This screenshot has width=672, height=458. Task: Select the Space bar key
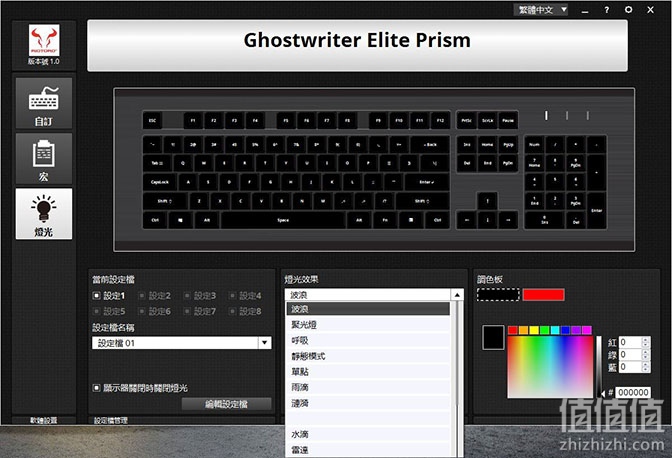coord(283,220)
